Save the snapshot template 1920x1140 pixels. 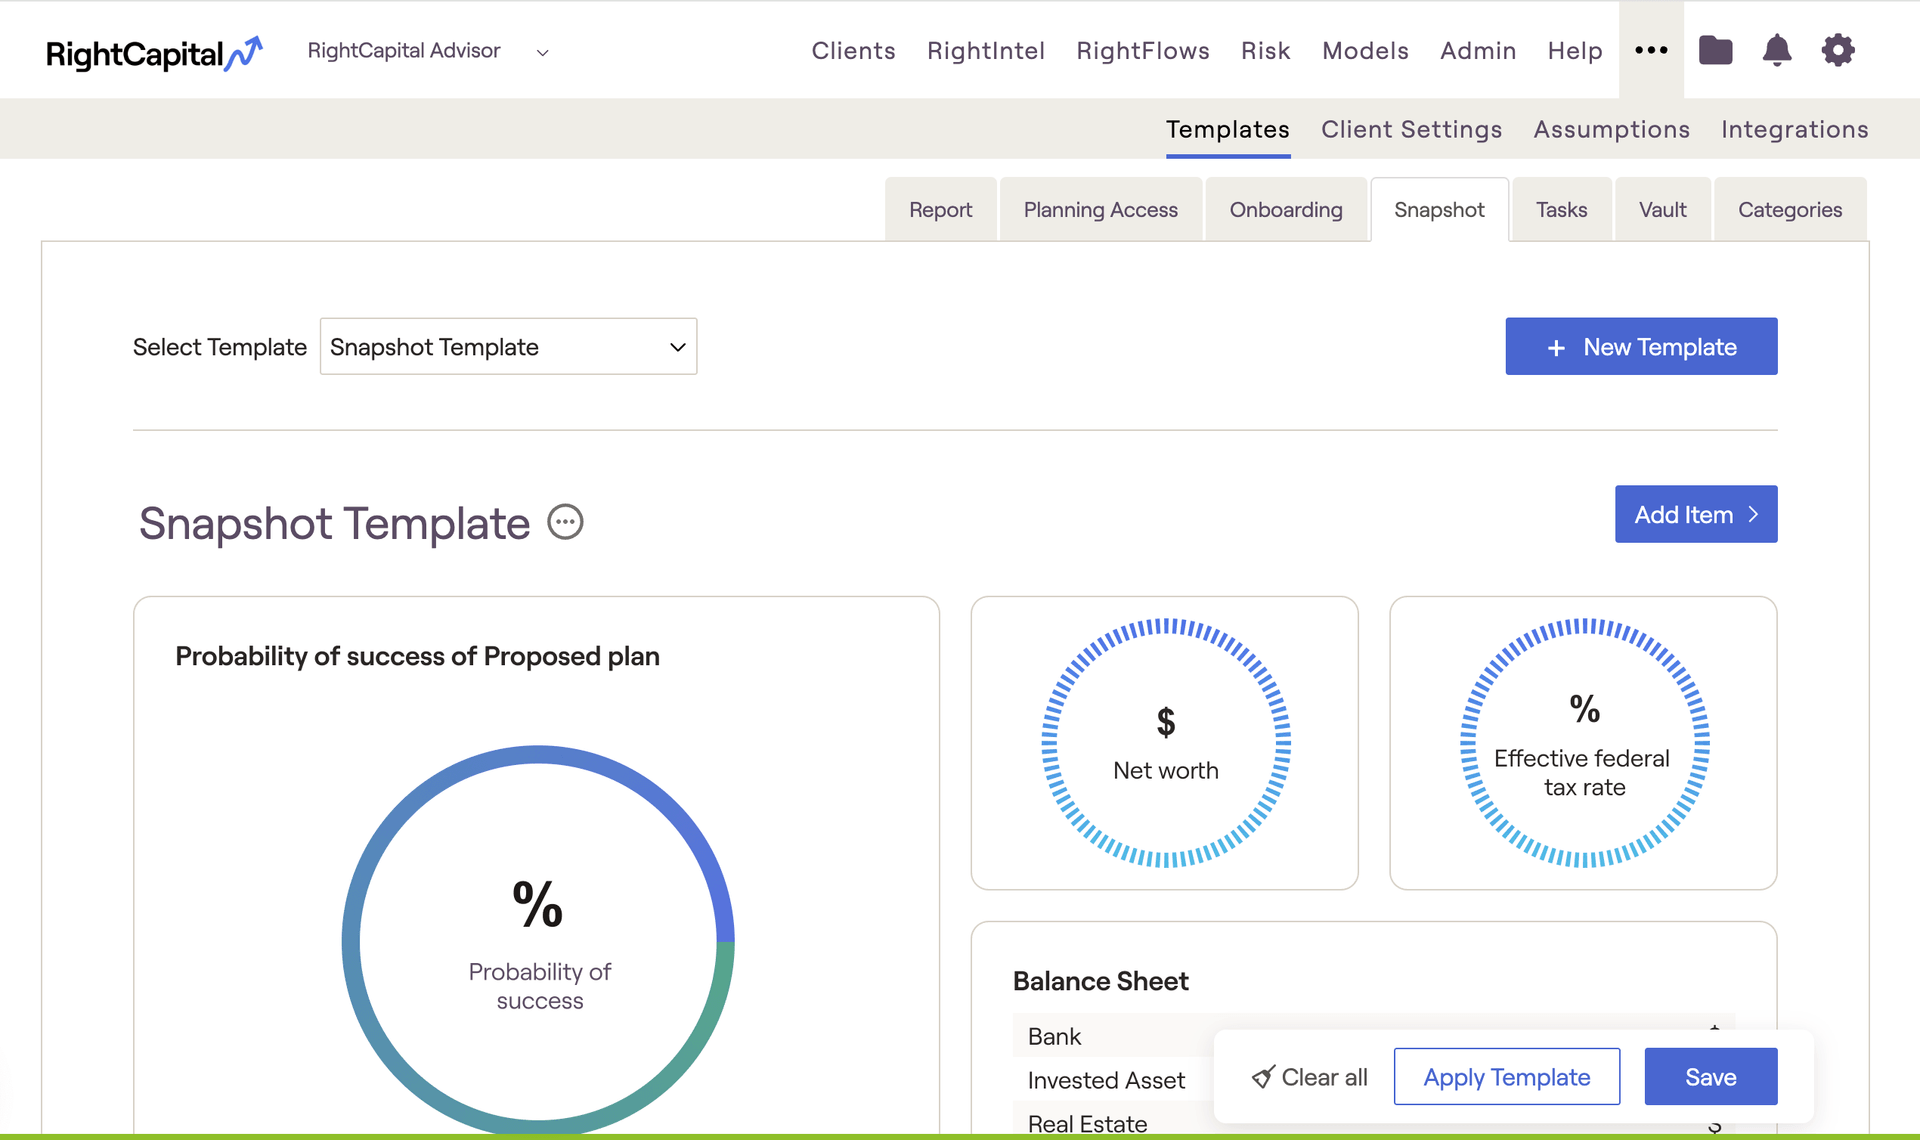[x=1711, y=1077]
